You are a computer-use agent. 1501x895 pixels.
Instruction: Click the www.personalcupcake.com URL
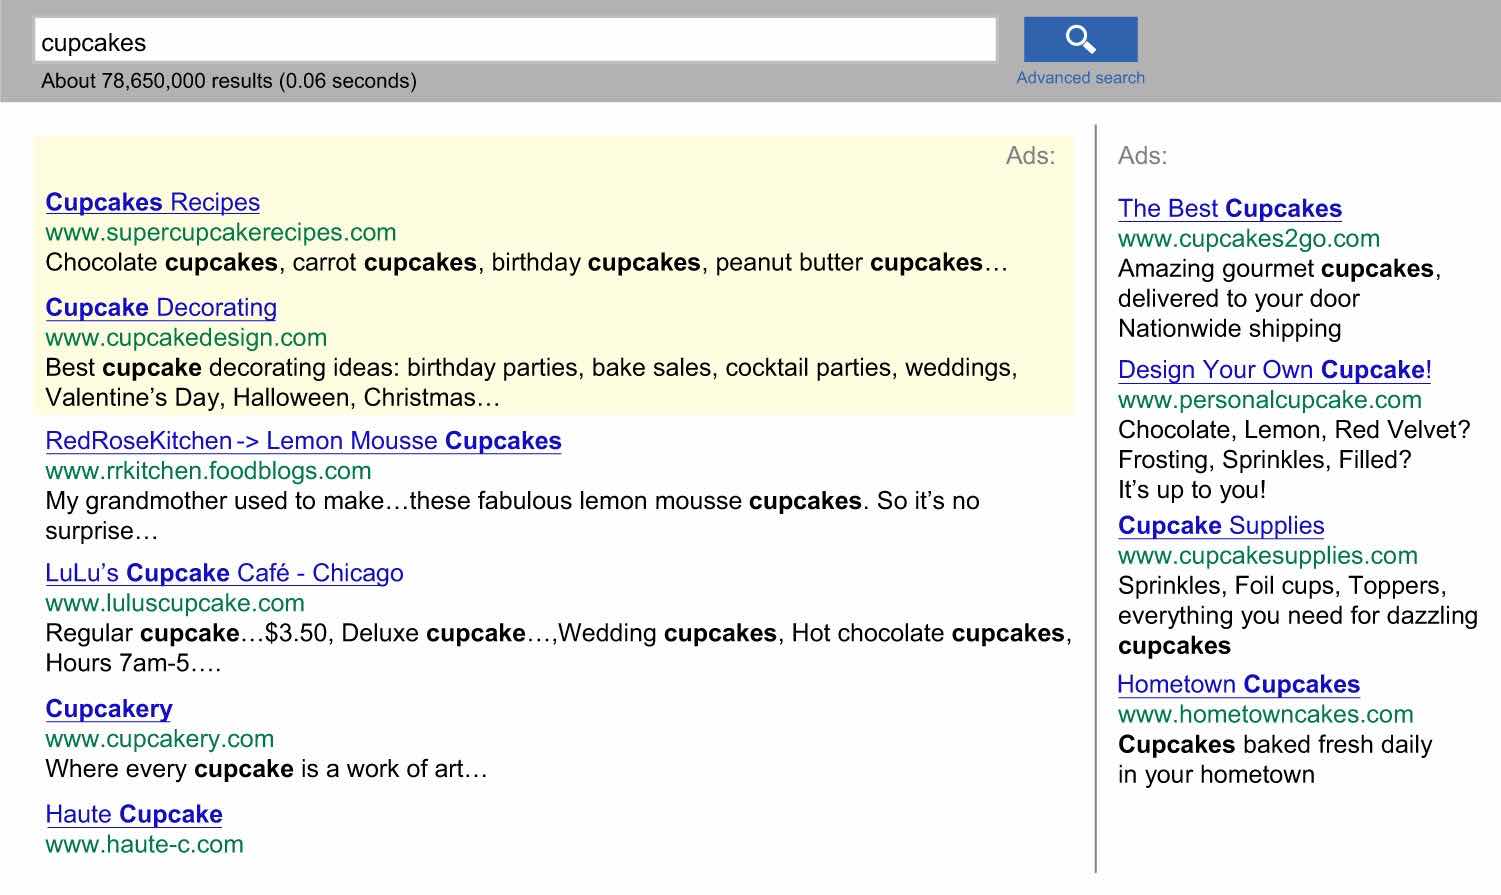(1269, 400)
